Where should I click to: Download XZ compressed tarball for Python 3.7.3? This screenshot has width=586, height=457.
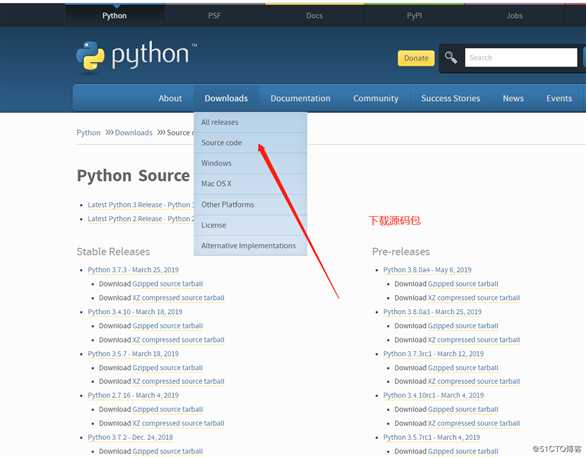coord(178,298)
